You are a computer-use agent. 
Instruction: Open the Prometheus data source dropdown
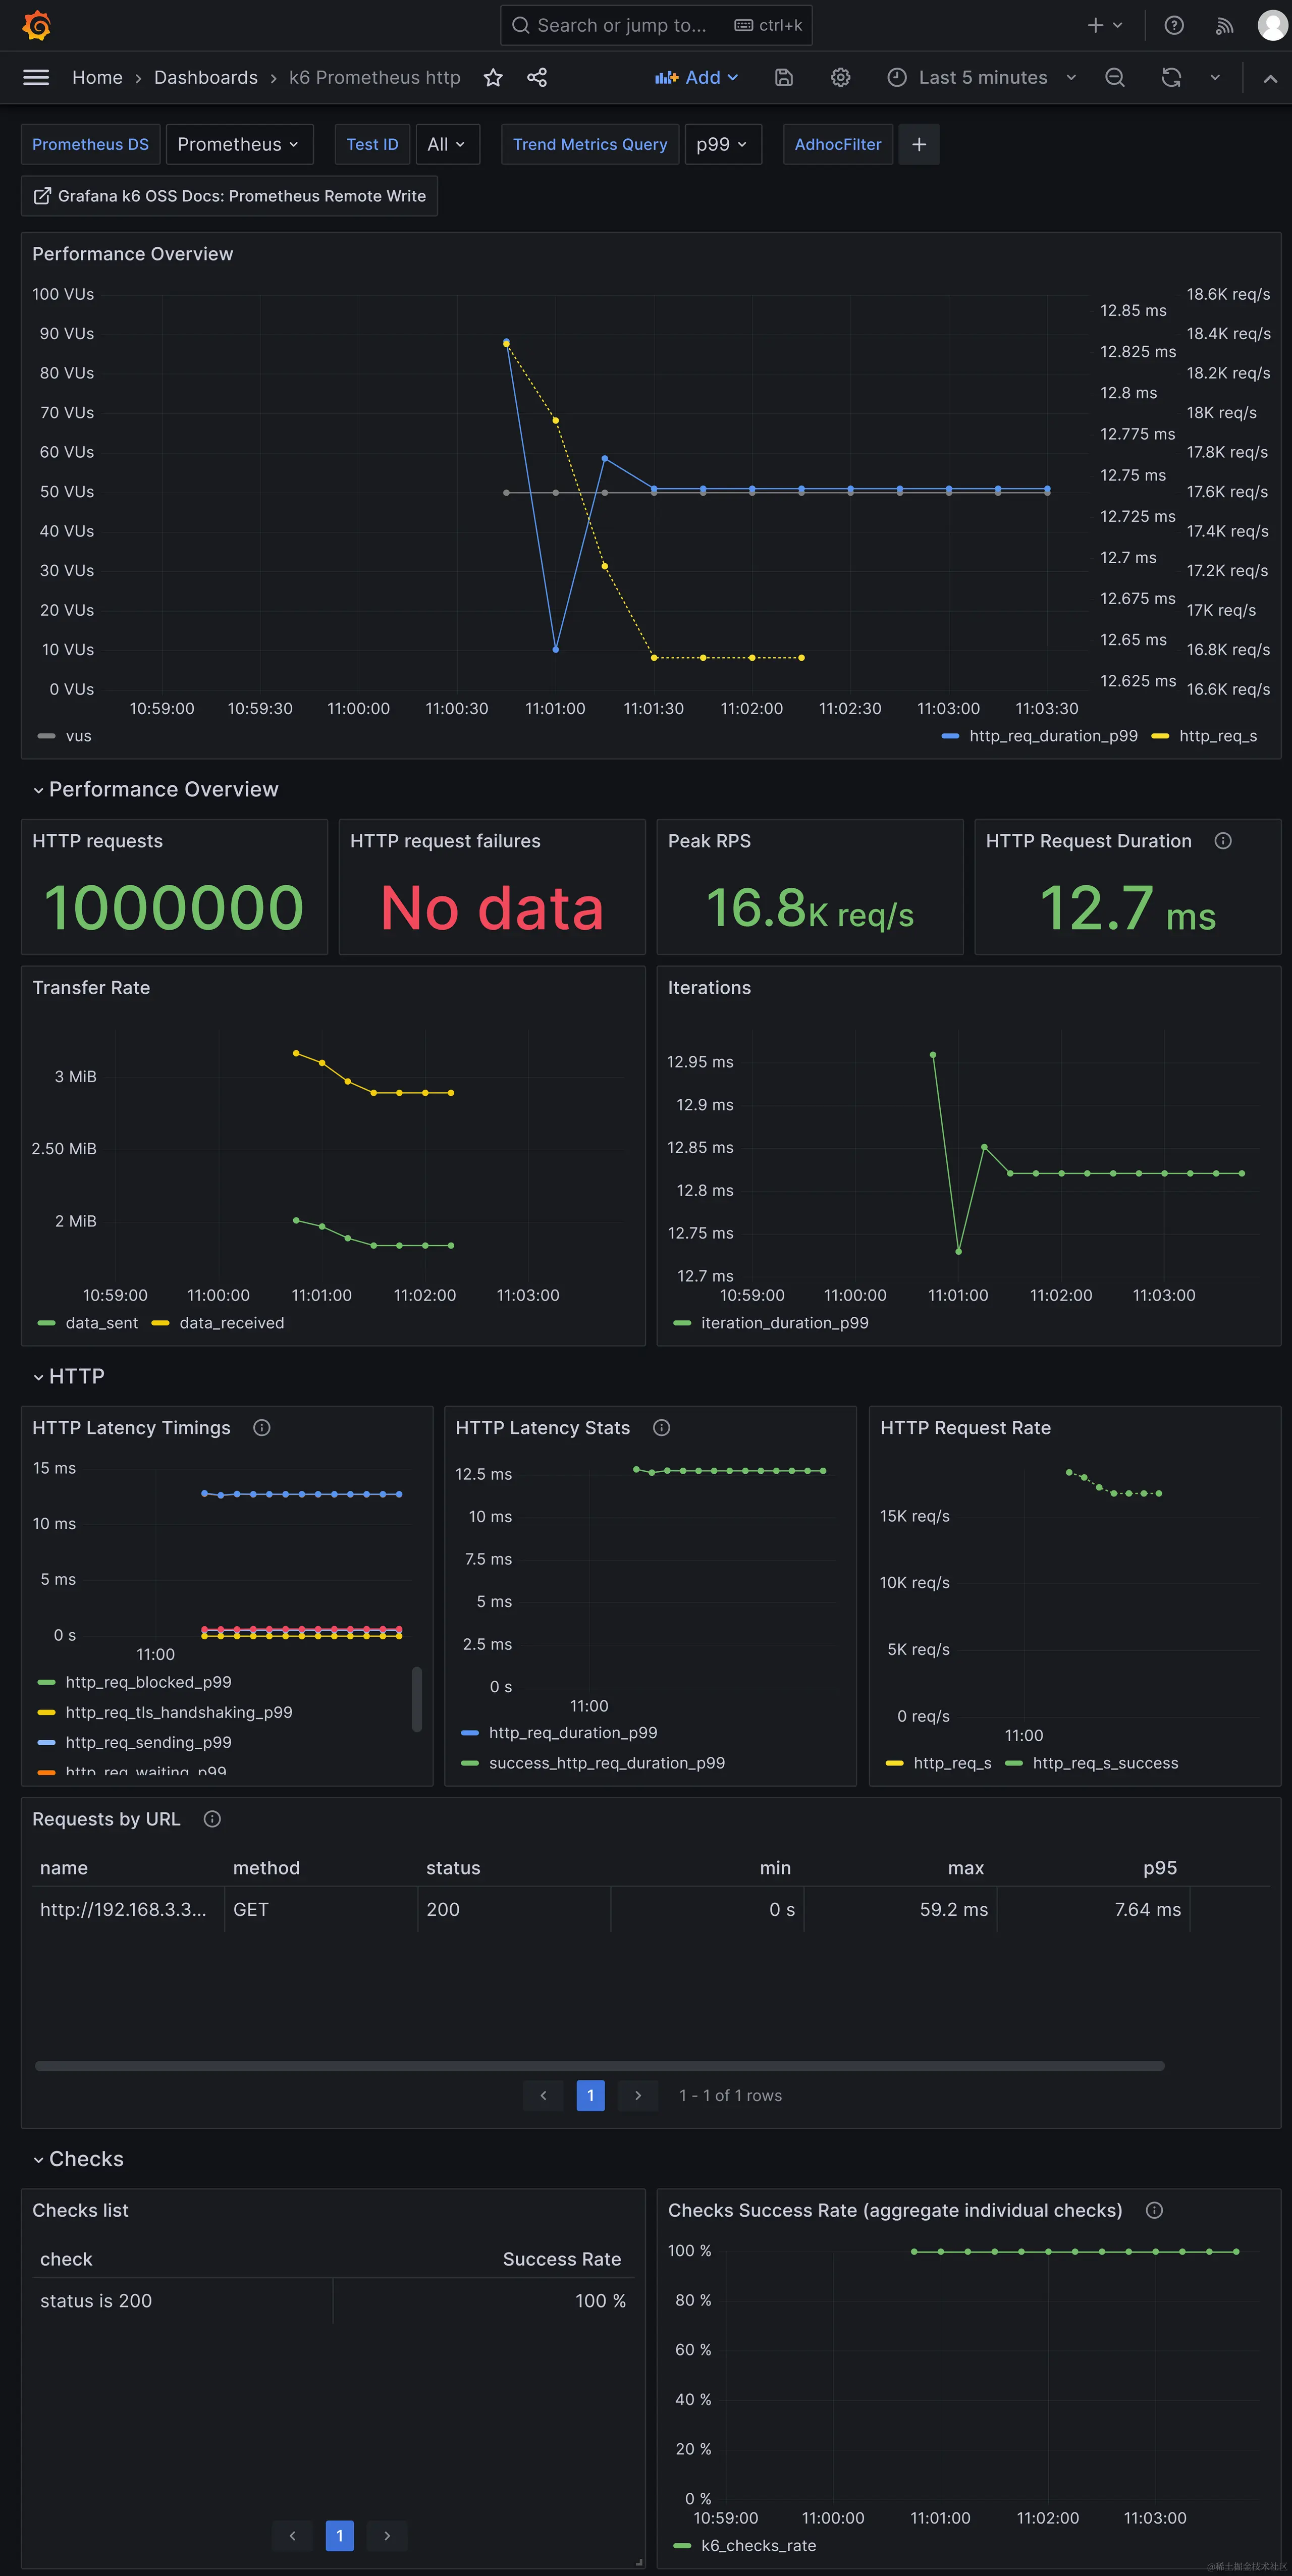click(239, 144)
